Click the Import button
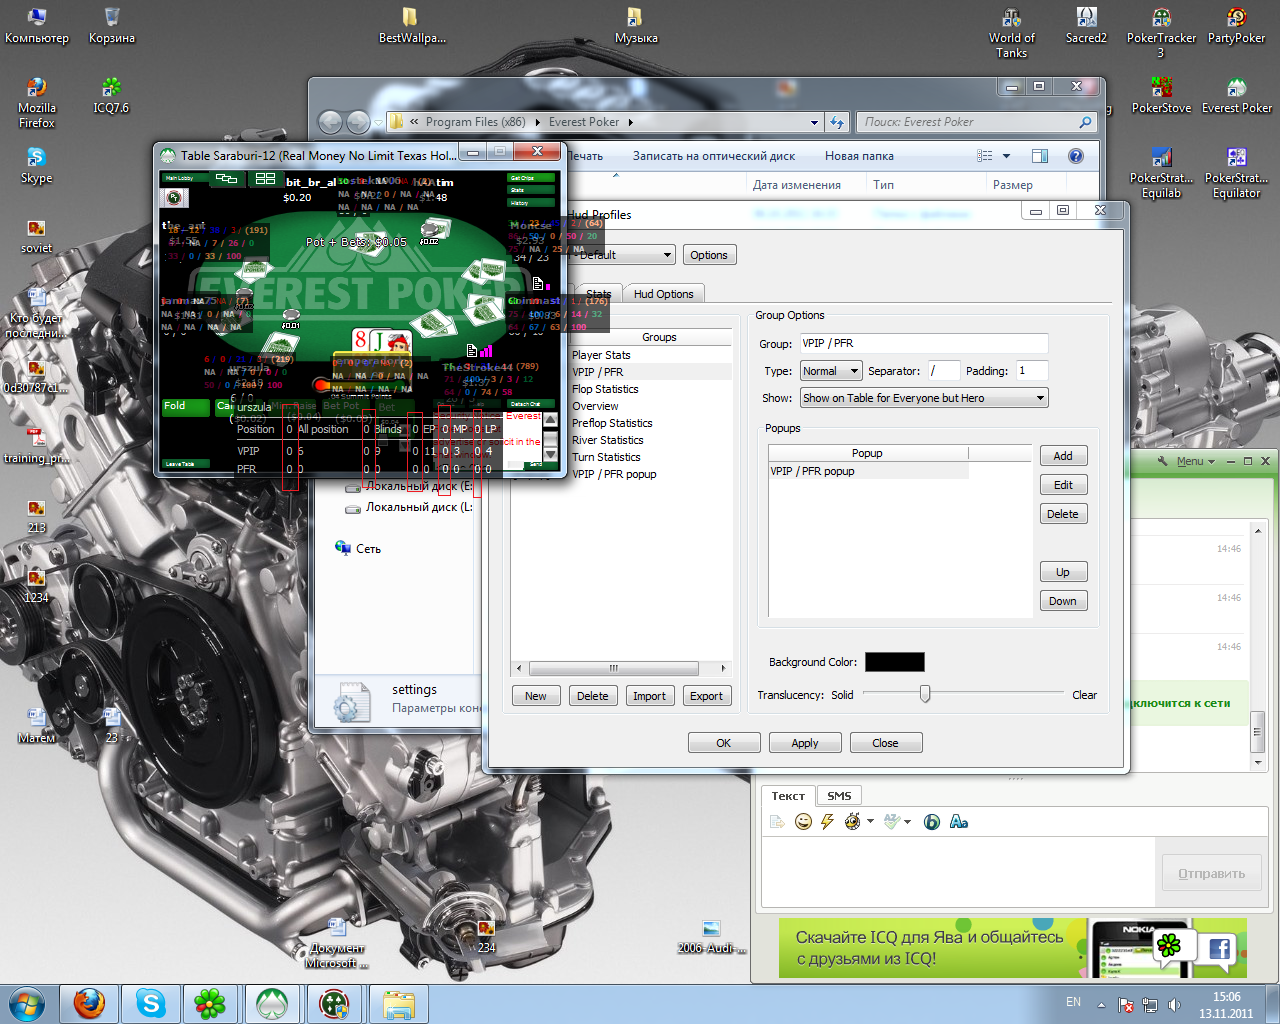 tap(649, 696)
